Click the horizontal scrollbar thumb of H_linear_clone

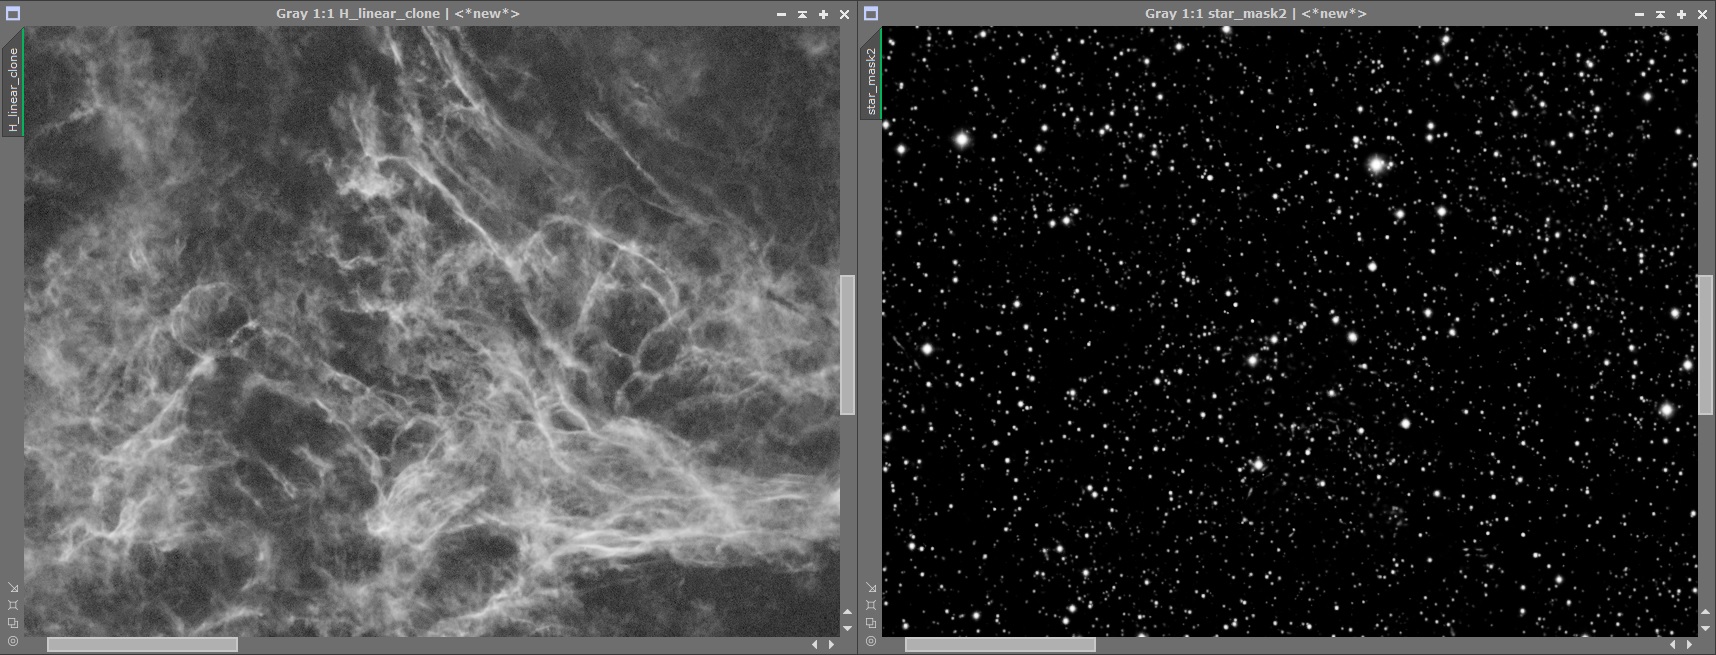tap(142, 645)
